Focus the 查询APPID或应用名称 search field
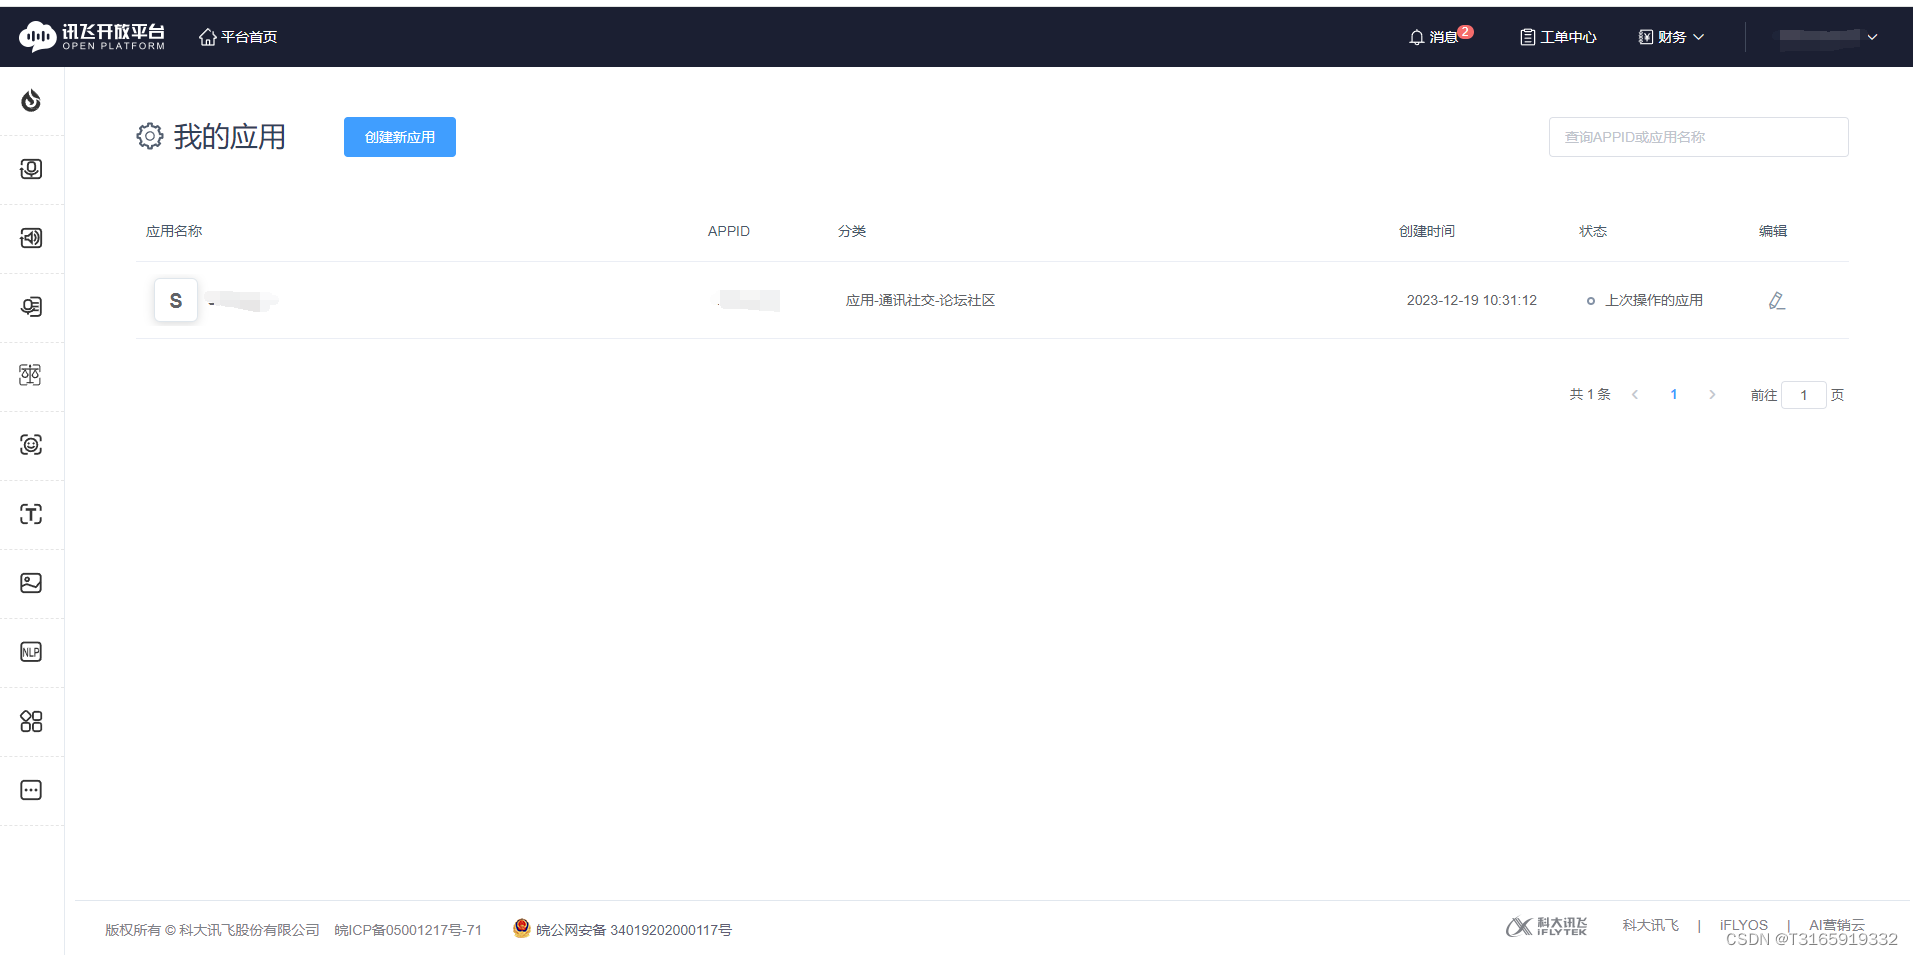This screenshot has width=1913, height=955. point(1698,137)
